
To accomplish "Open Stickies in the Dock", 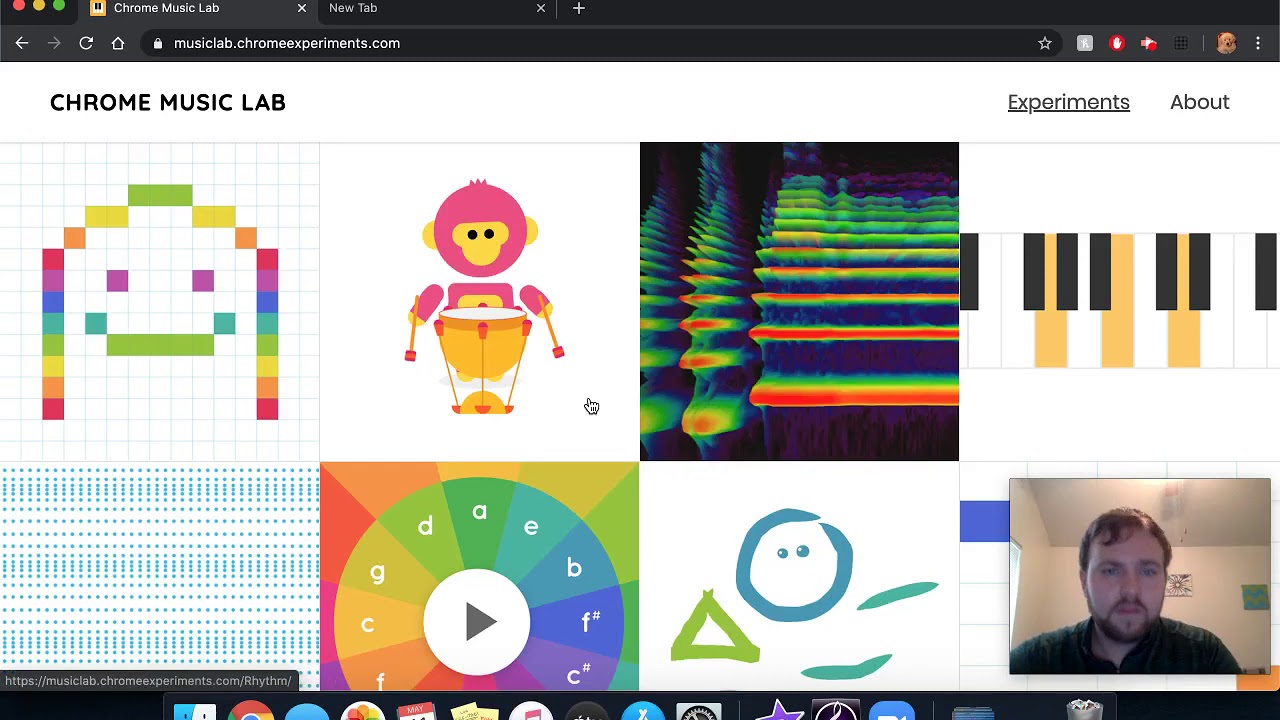I will pos(475,712).
